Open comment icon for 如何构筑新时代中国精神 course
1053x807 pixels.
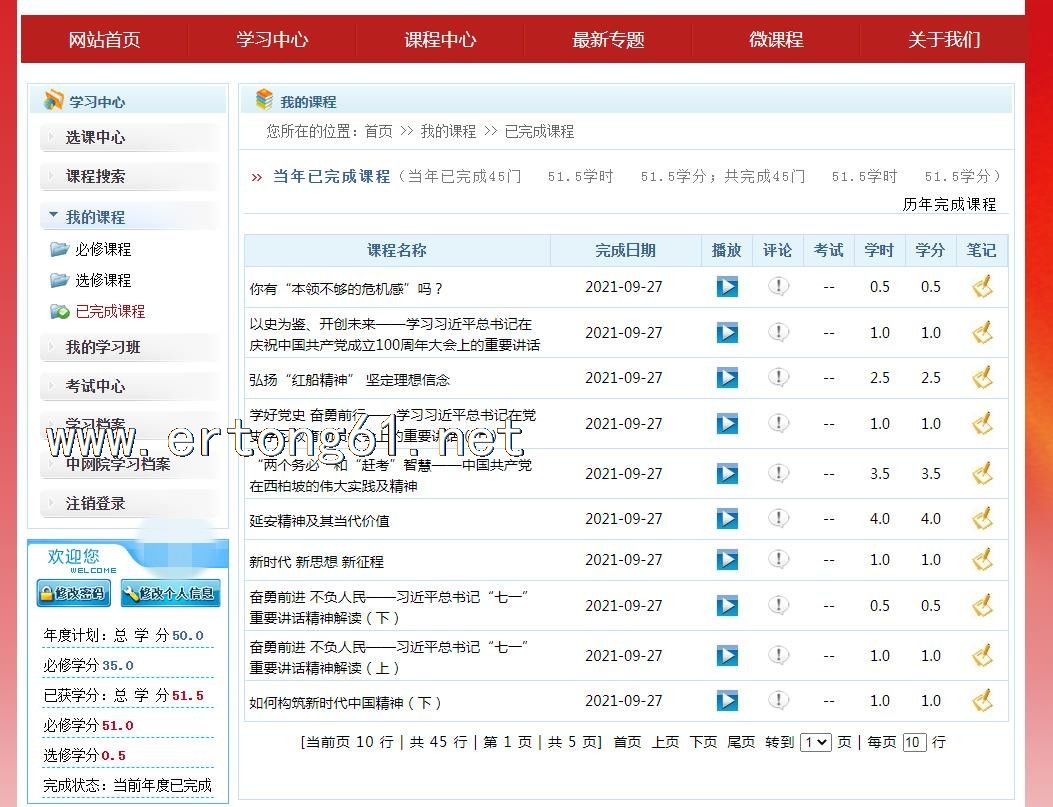778,701
